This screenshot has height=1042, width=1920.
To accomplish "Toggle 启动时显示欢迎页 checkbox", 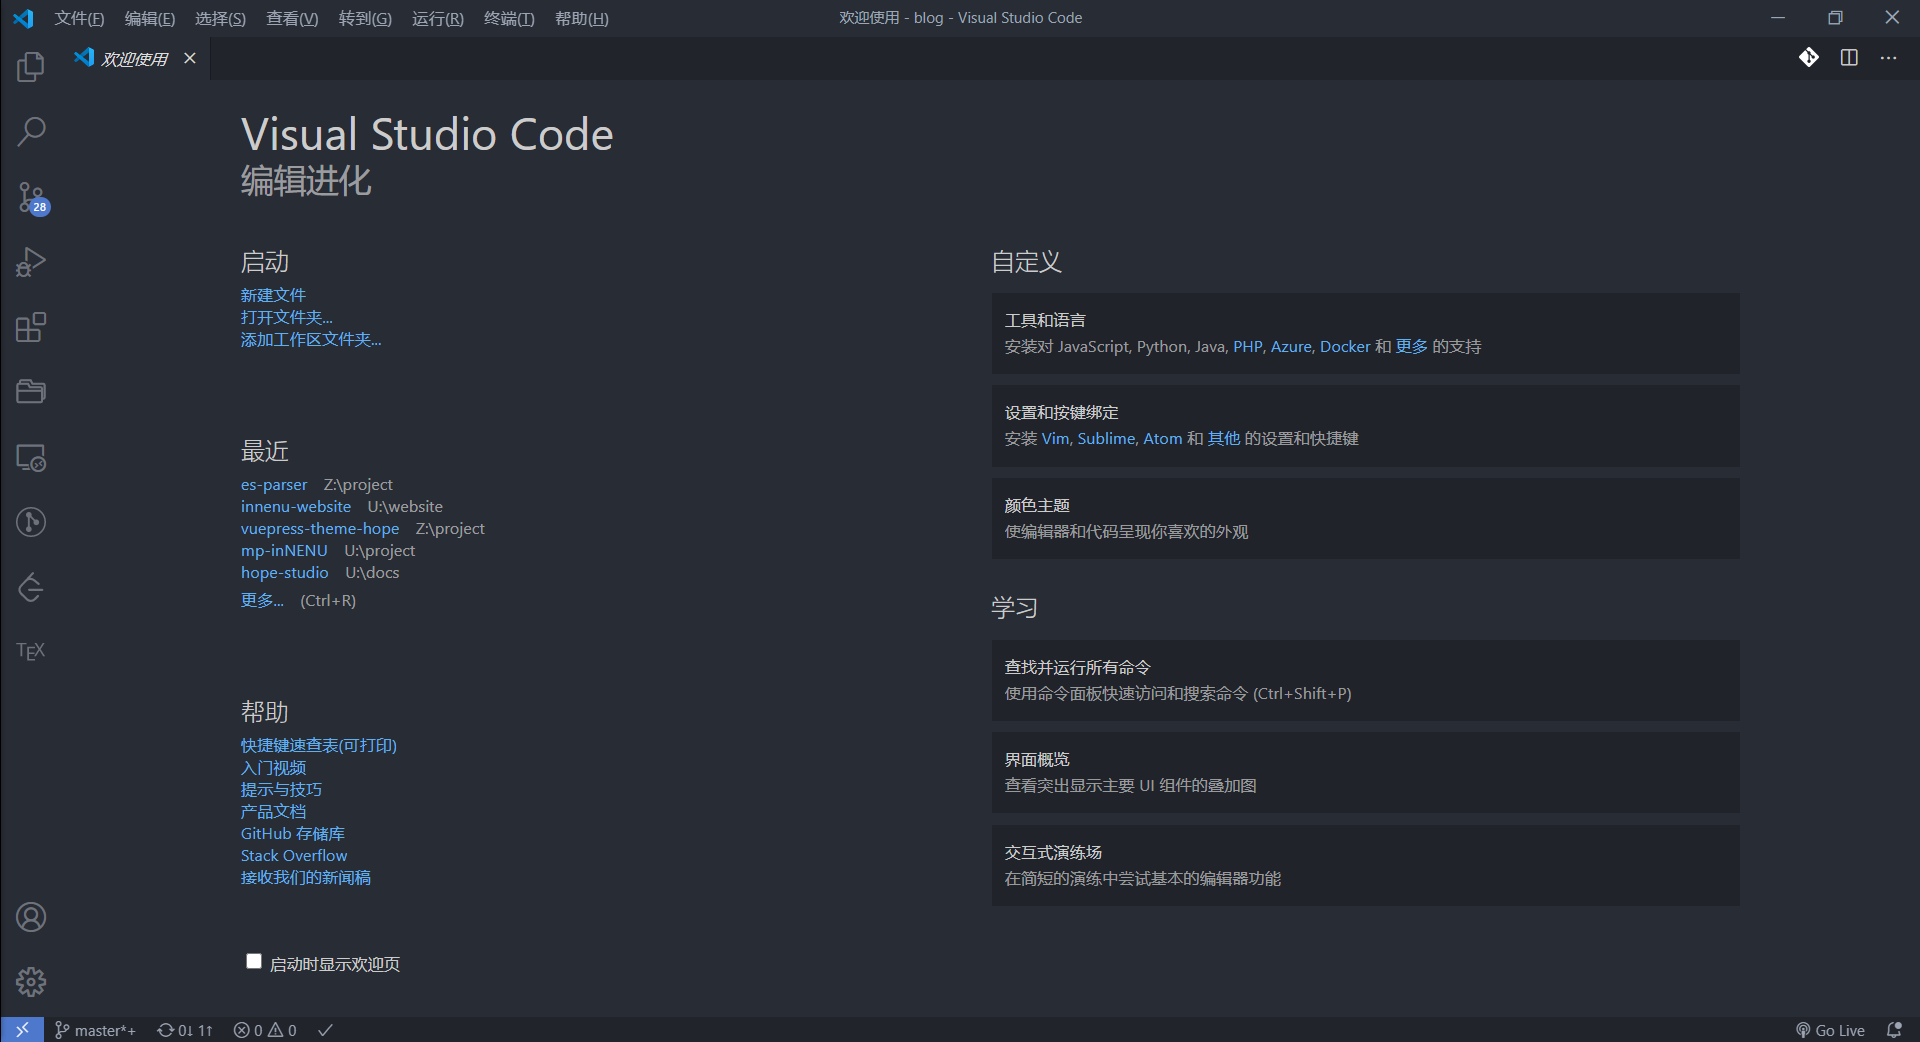I will click(254, 962).
